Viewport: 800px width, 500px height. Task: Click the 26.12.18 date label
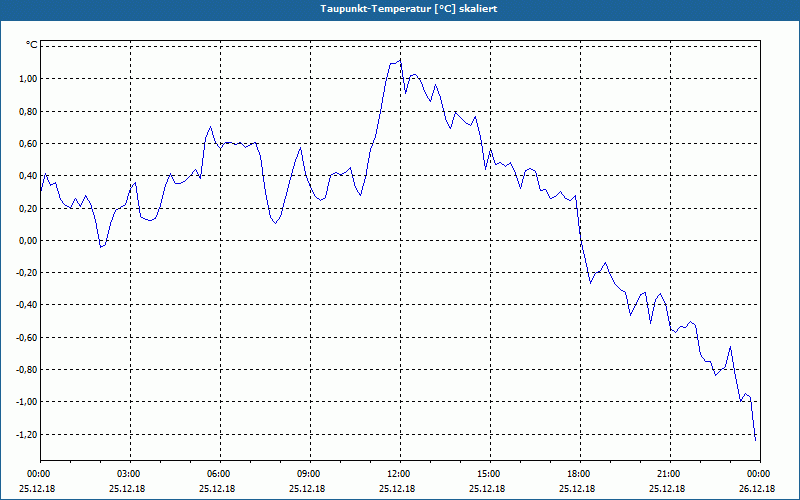click(x=757, y=488)
